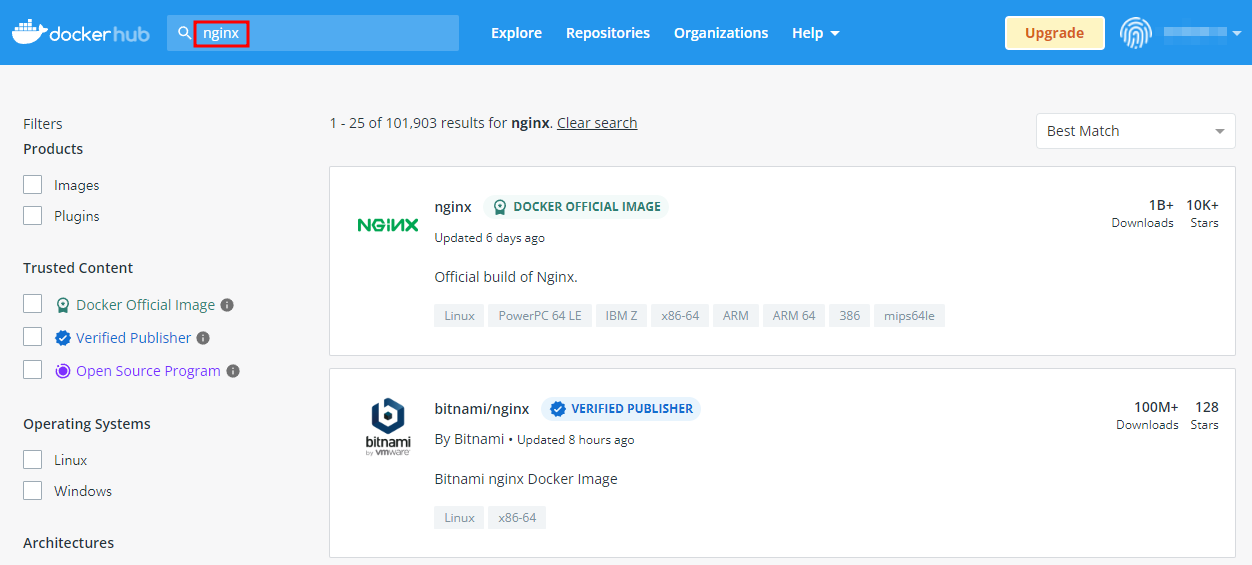The image size is (1252, 565).
Task: Open the account username dropdown arrow
Action: point(1237,33)
